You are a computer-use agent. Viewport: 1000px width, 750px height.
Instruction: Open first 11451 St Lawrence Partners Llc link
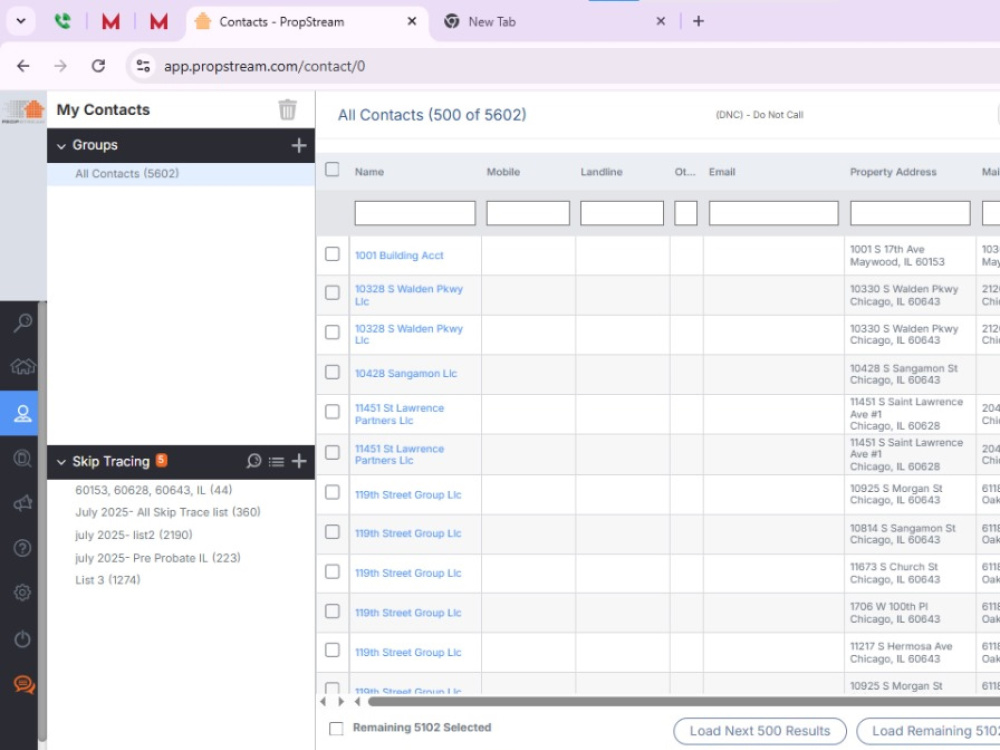(x=399, y=414)
